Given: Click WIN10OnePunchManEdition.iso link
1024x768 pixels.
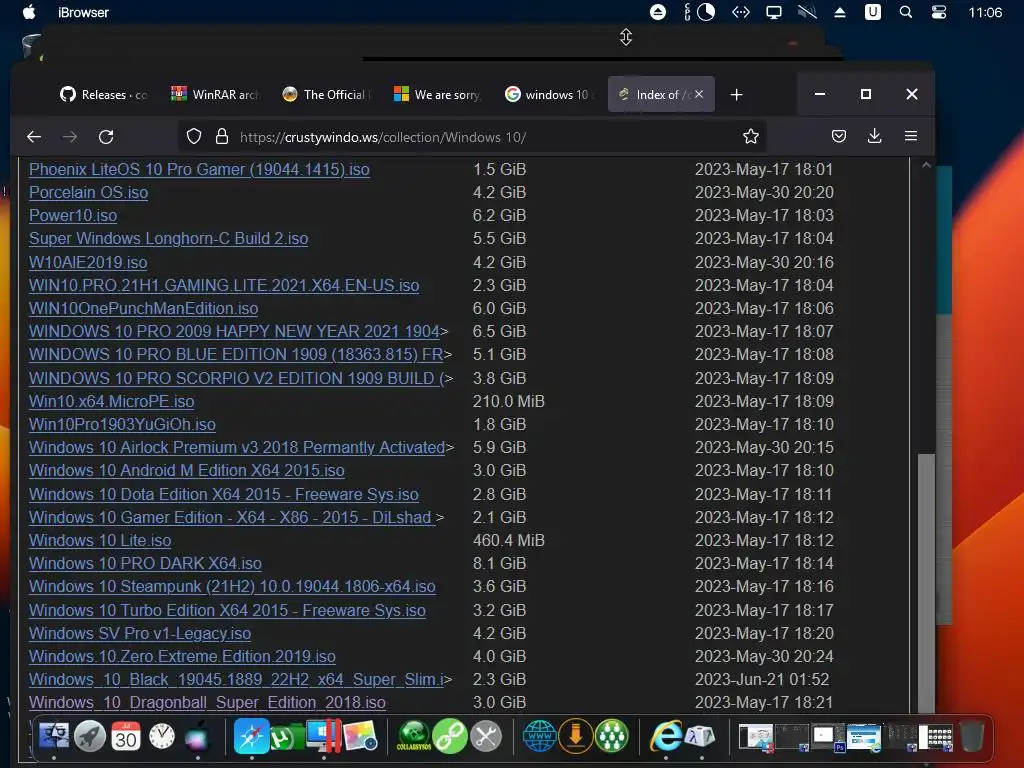Looking at the screenshot, I should click(144, 308).
